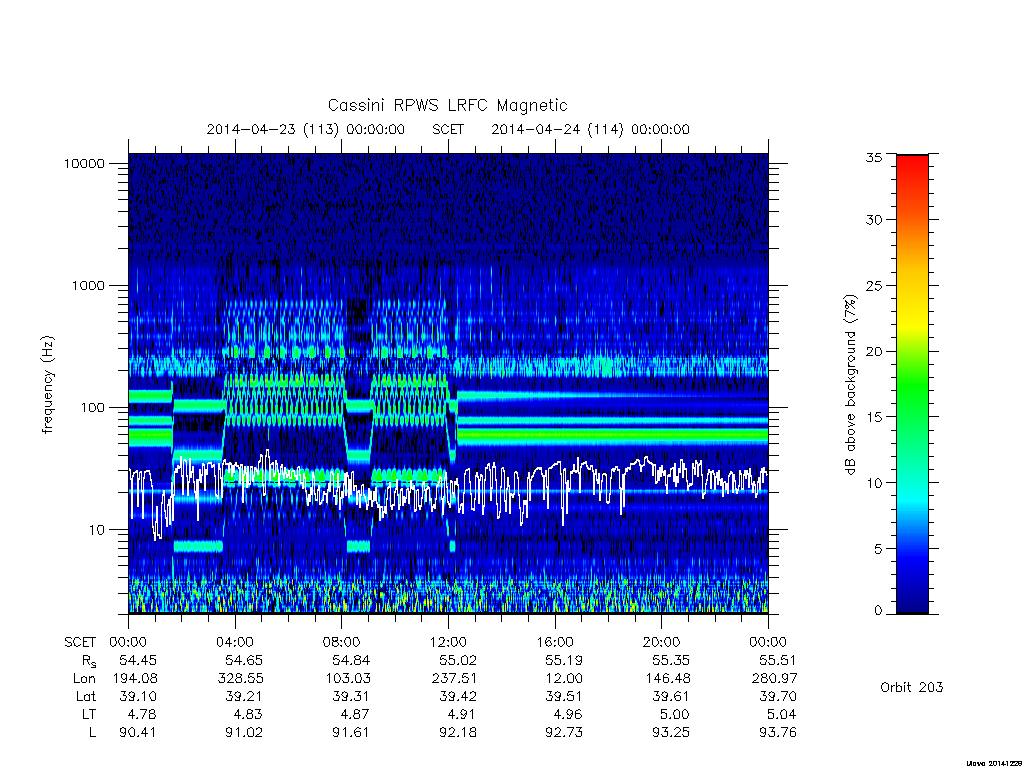
Task: Click the 04:00 SCET time tick label
Action: 235,642
